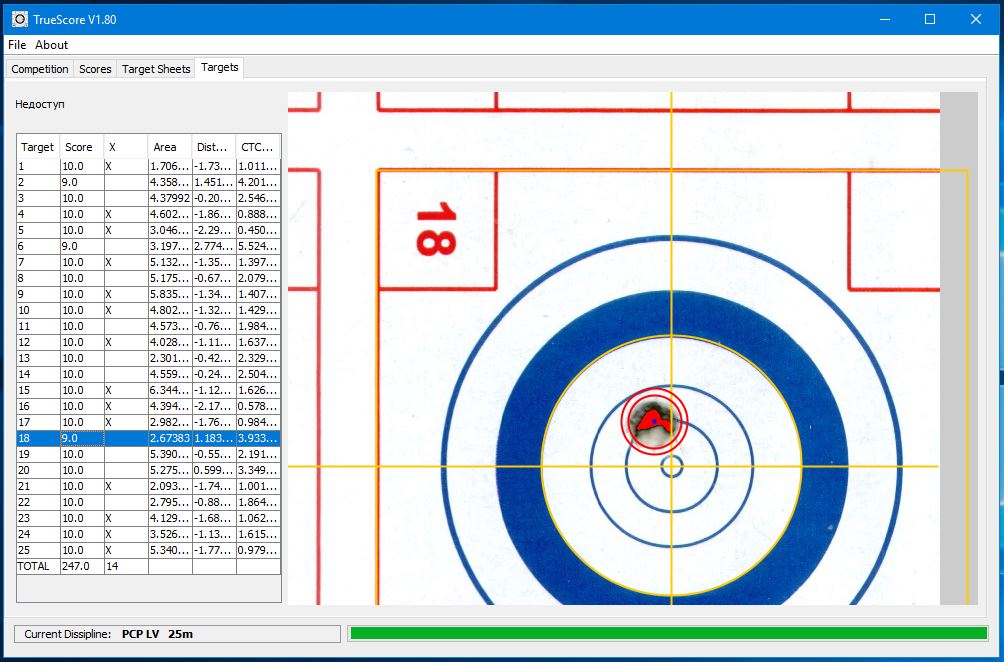Select the Targets tab
This screenshot has width=1004, height=662.
(219, 68)
